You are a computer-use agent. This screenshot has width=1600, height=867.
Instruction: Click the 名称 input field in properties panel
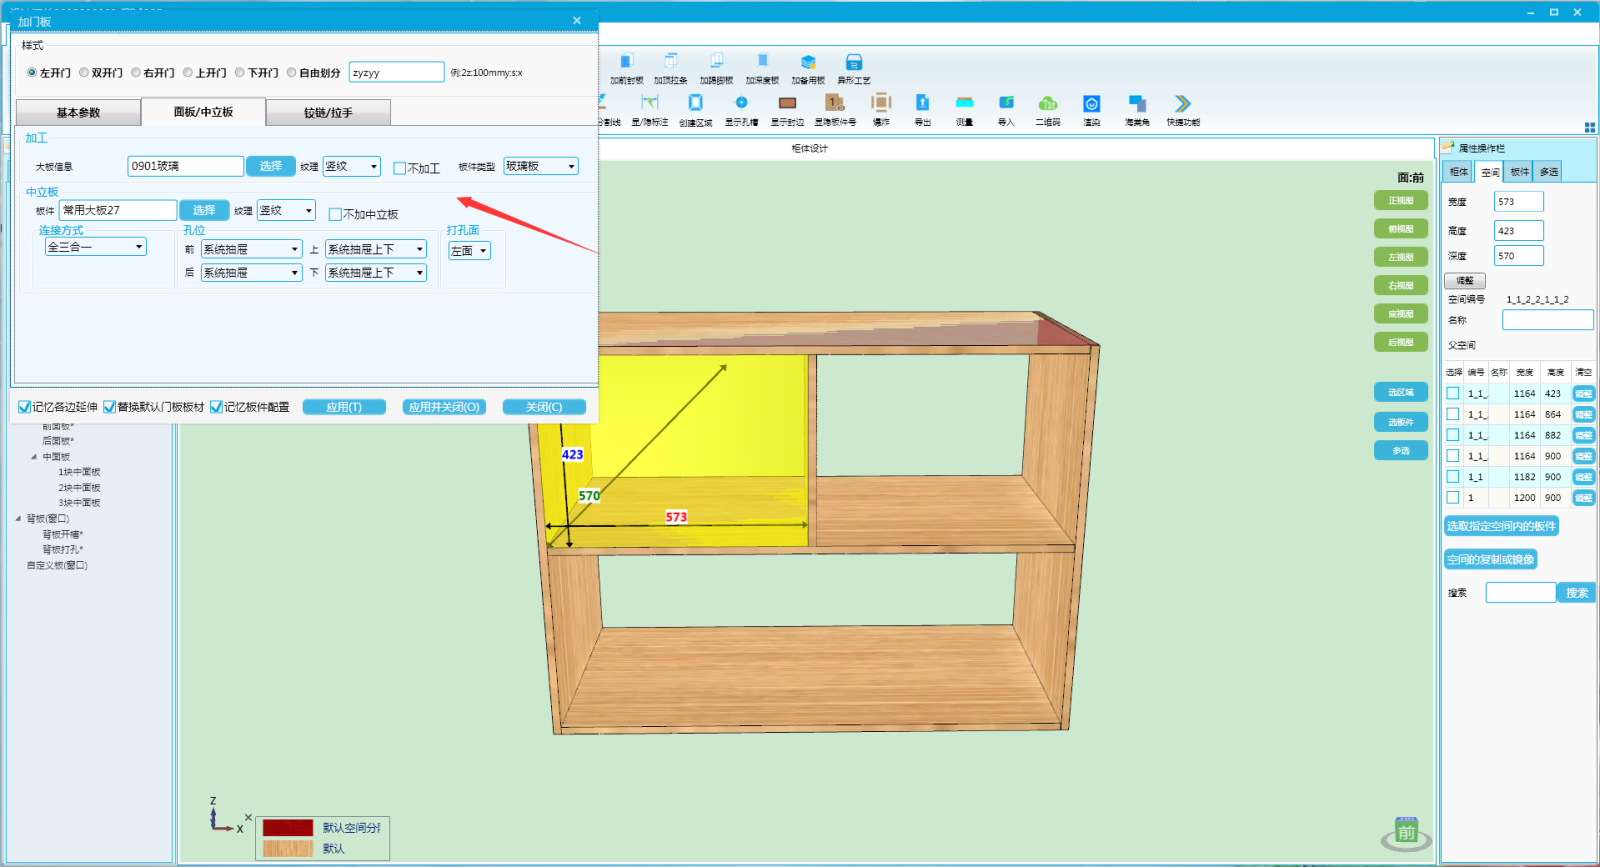pyautogui.click(x=1547, y=320)
